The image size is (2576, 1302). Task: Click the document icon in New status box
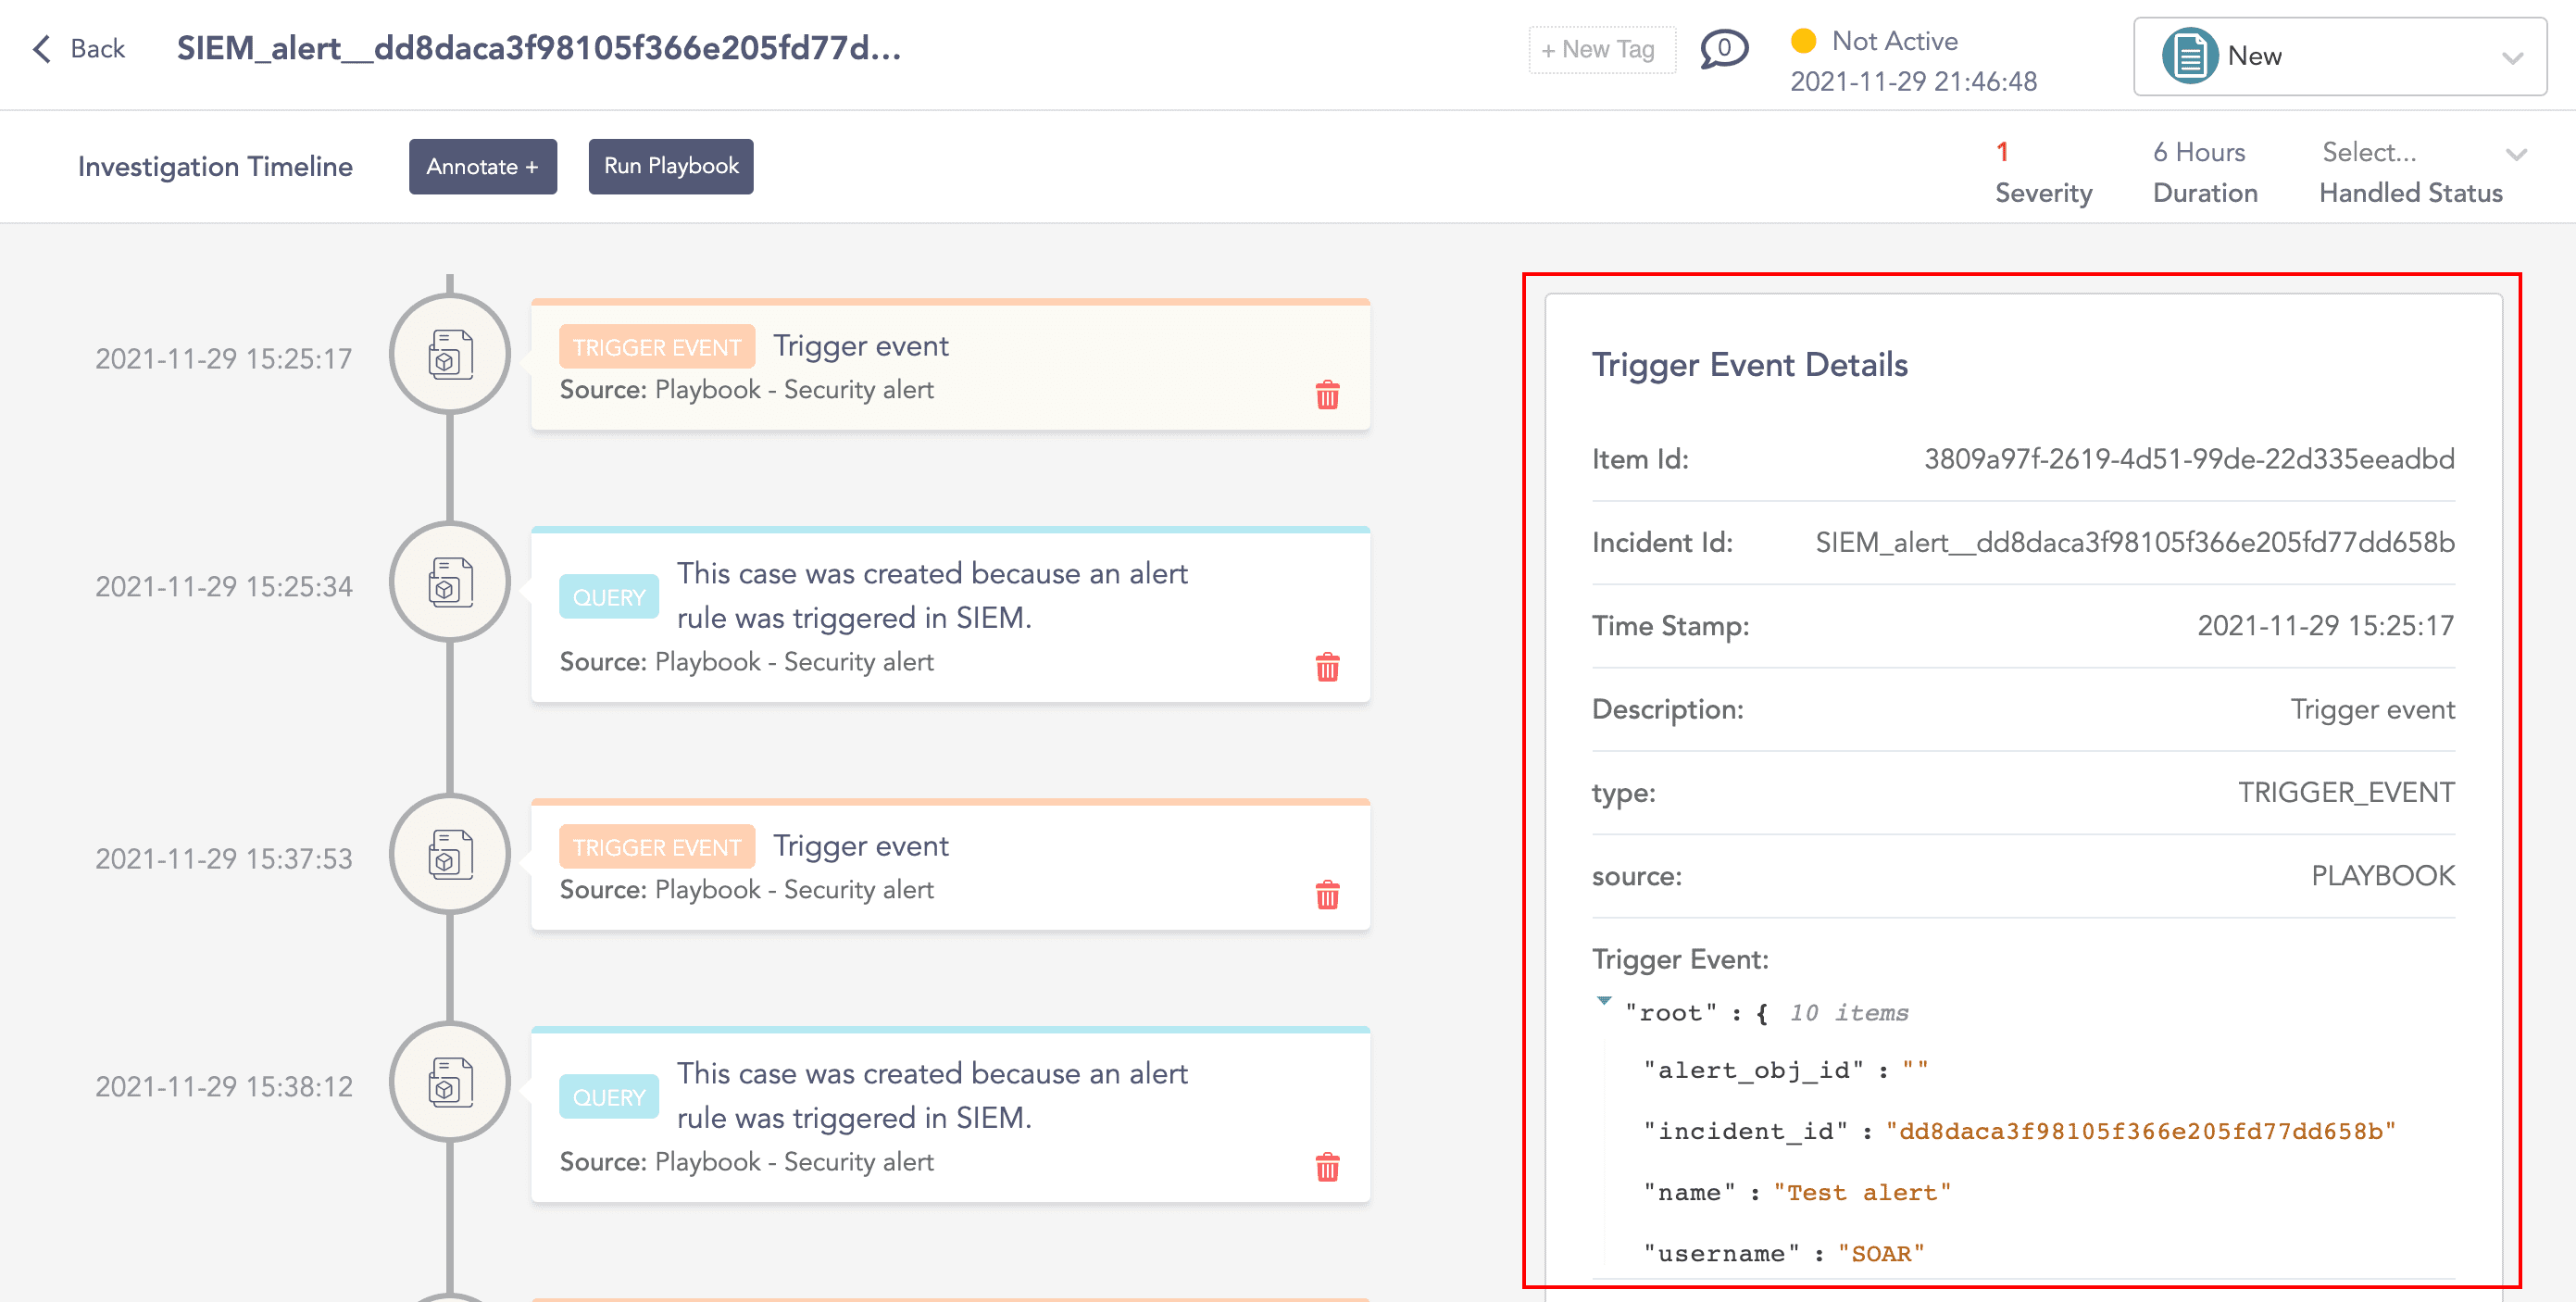pos(2189,56)
